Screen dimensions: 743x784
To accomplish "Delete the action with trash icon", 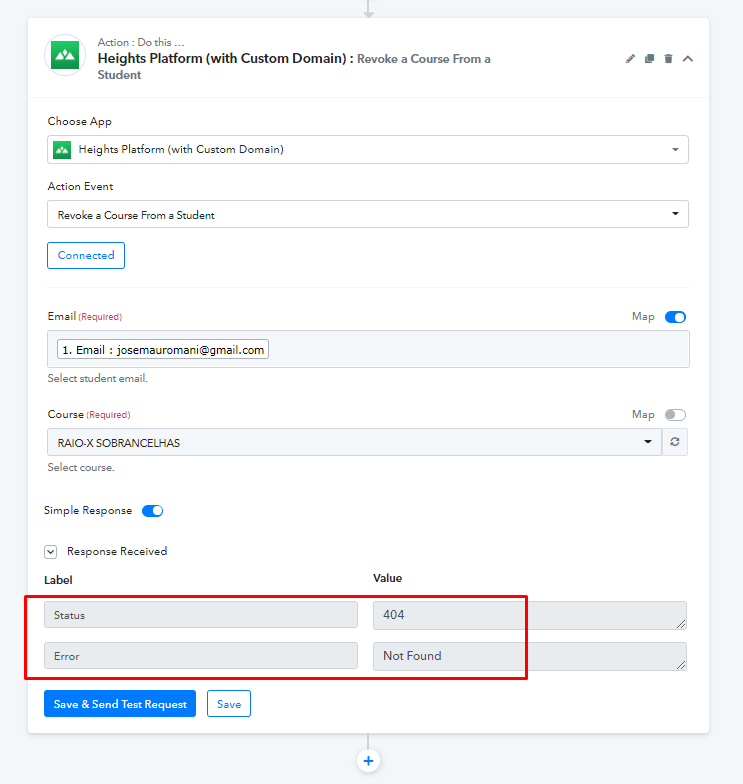I will (668, 59).
